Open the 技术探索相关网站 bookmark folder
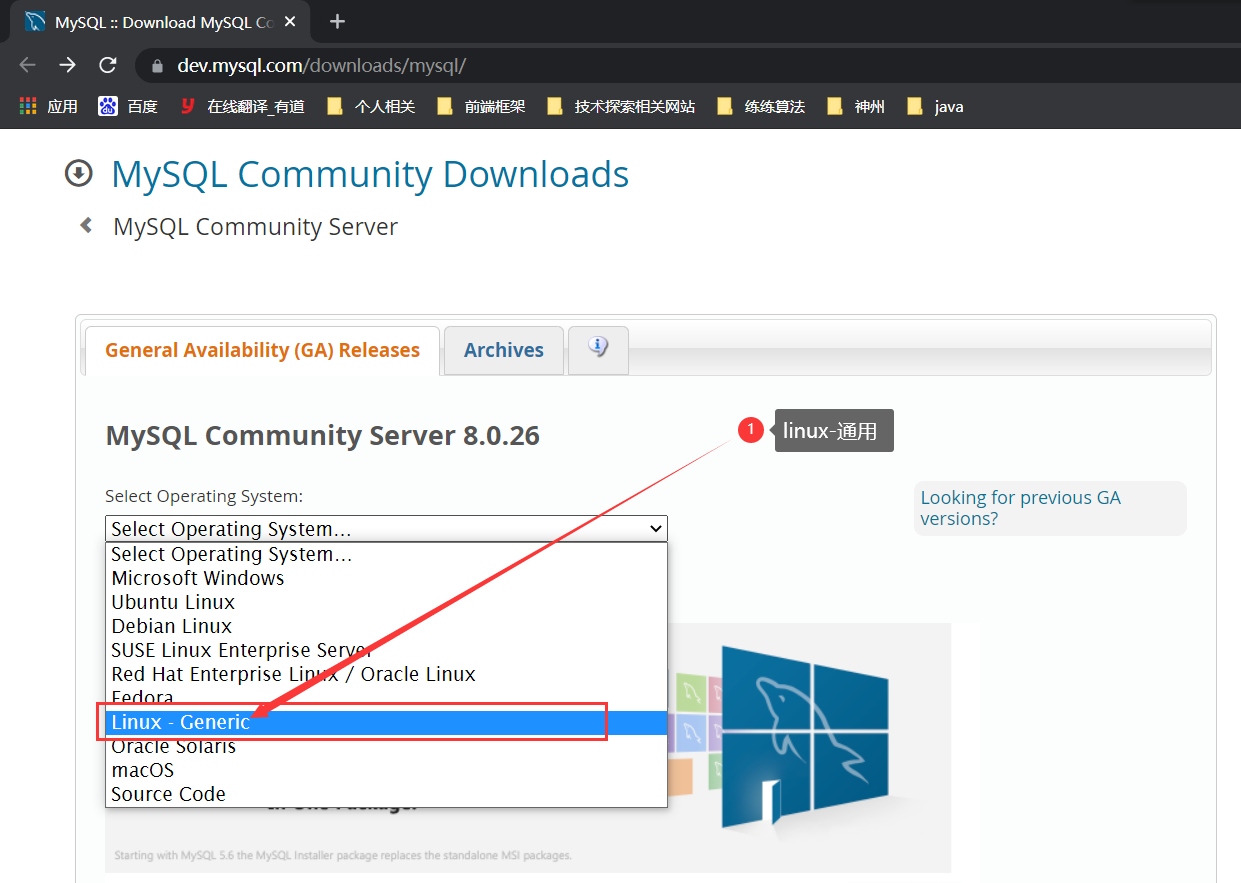The image size is (1241, 883). [x=621, y=106]
